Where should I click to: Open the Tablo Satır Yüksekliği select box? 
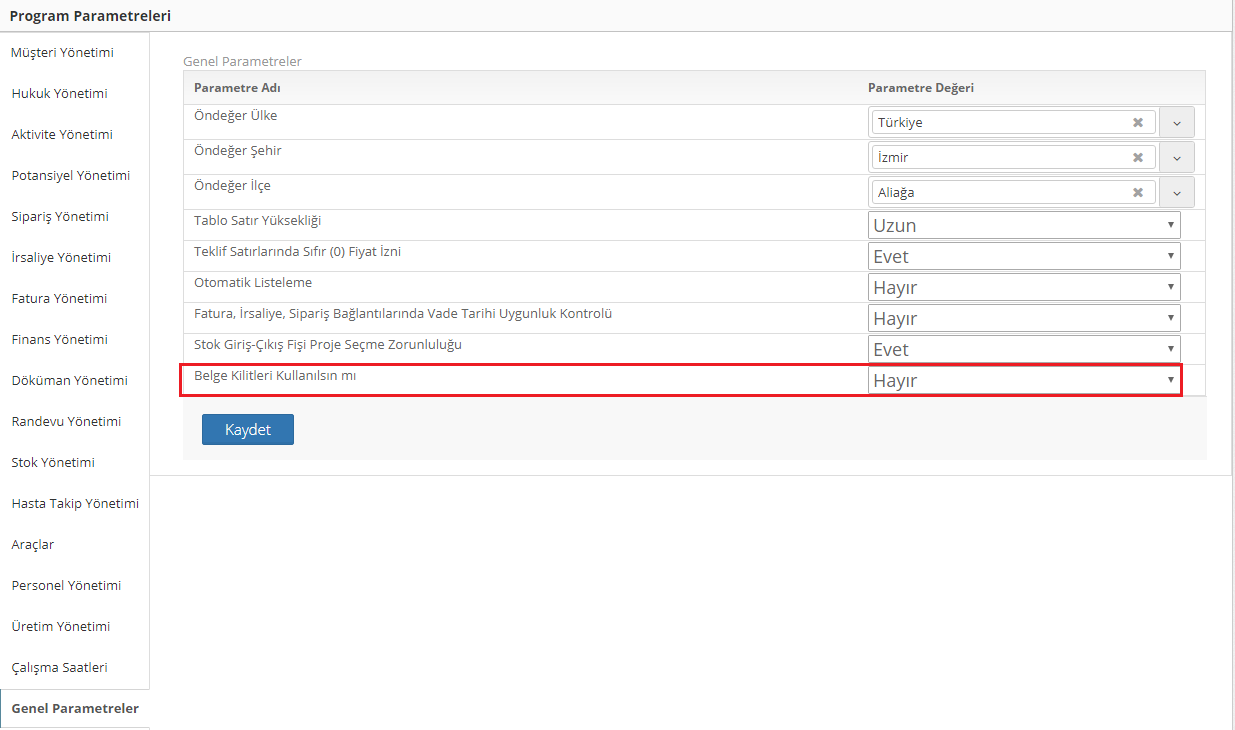click(x=1023, y=225)
